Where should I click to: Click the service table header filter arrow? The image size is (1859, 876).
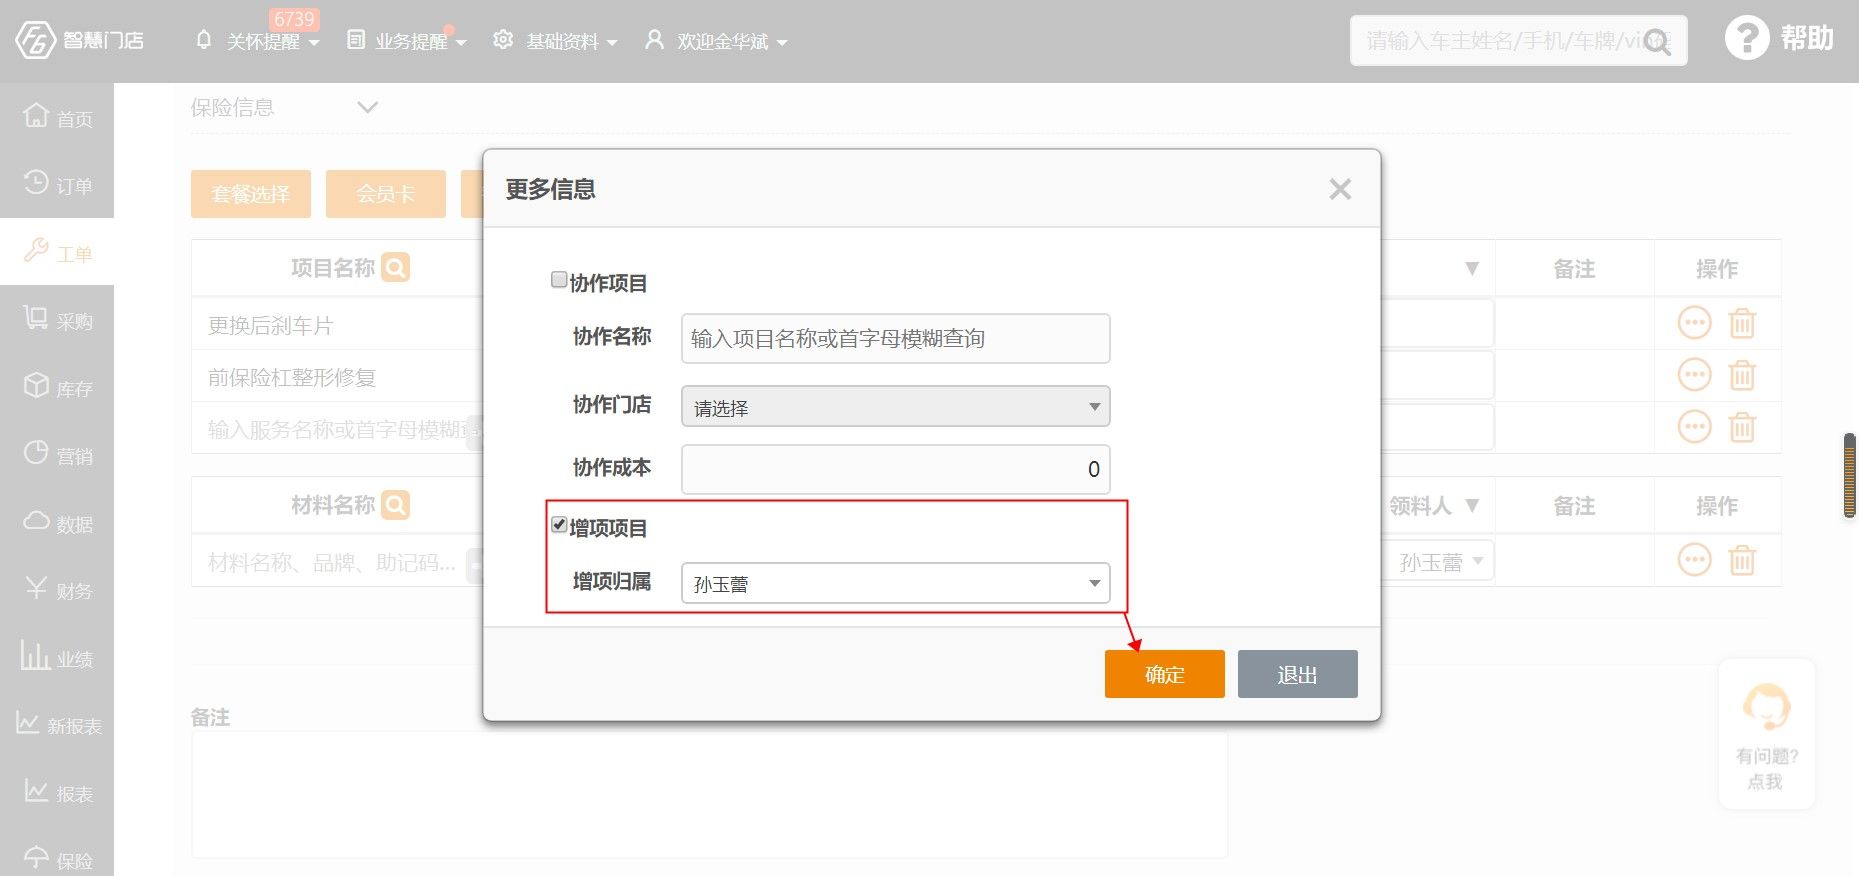coord(1472,268)
